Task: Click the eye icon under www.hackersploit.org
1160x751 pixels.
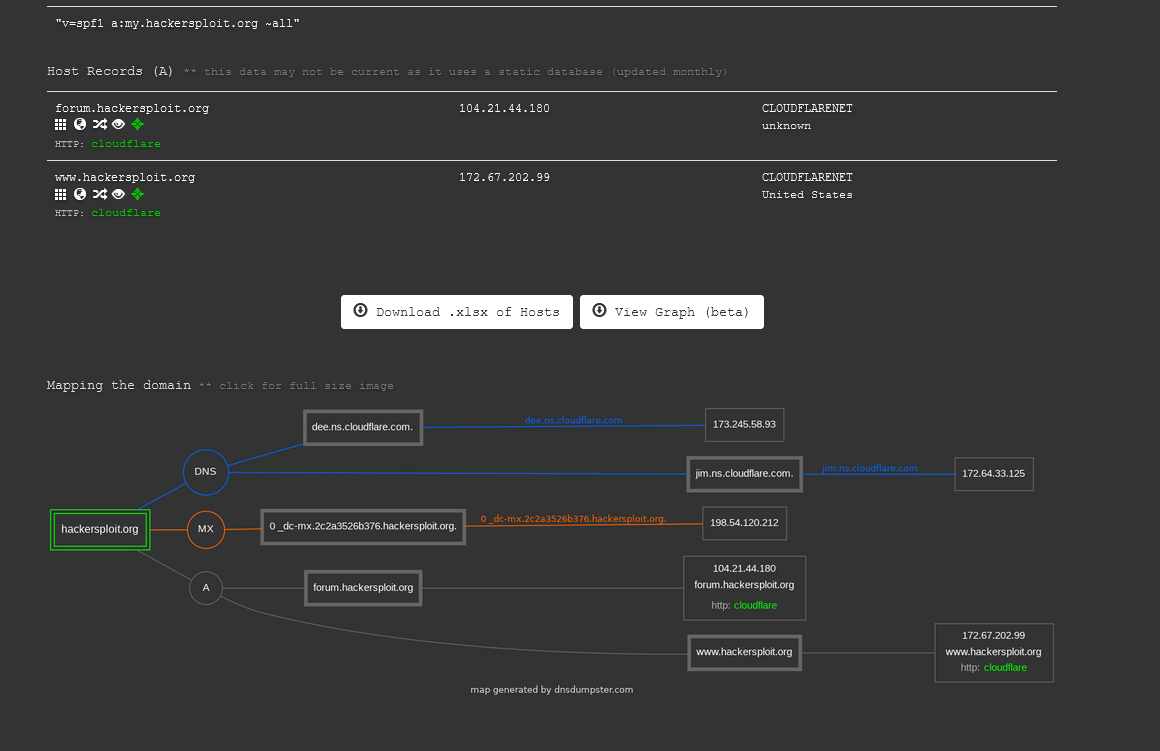Action: [118, 194]
